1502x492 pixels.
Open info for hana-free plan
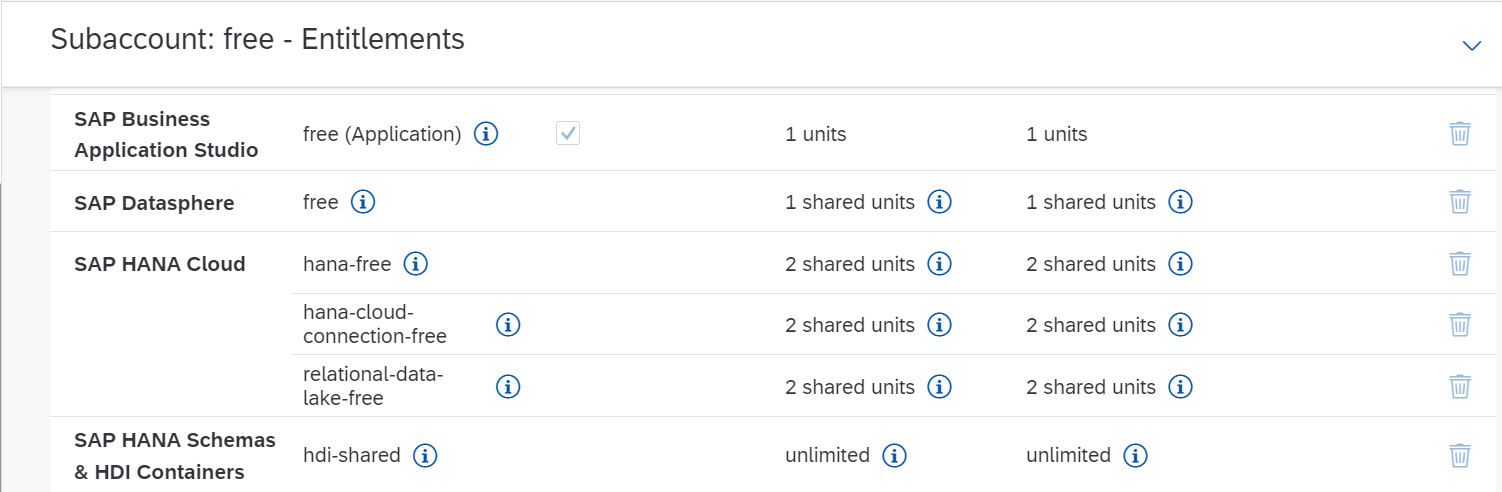(x=416, y=264)
